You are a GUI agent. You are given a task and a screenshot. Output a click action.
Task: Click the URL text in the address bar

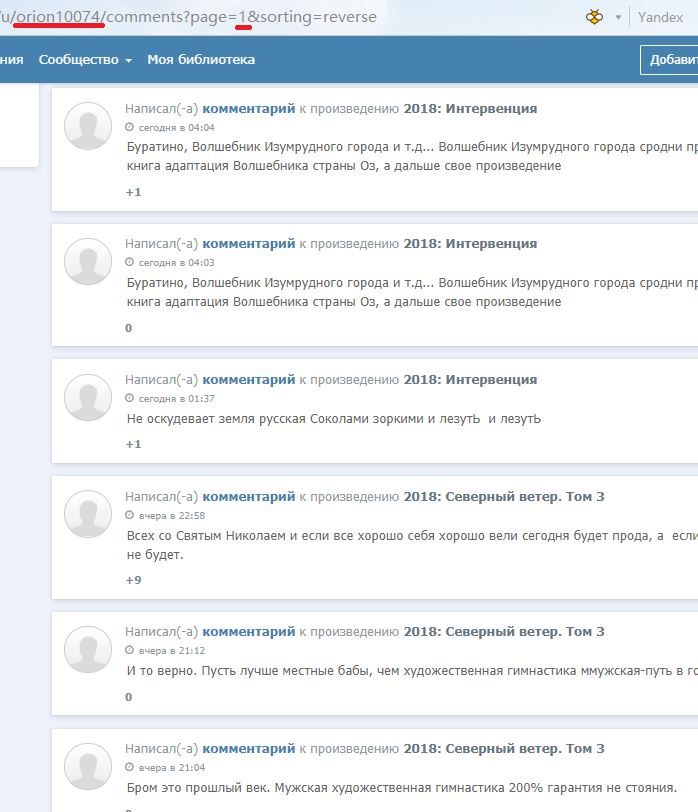coord(188,17)
